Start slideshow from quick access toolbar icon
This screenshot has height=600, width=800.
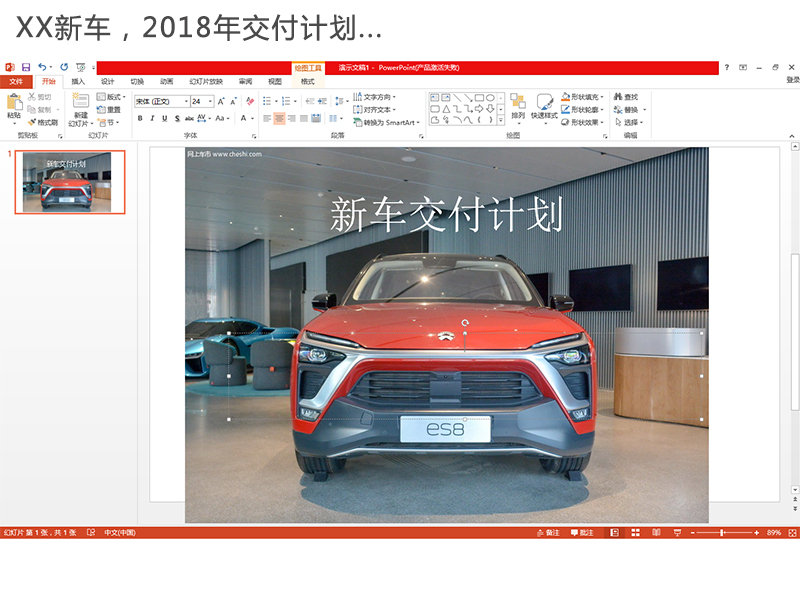coord(81,67)
